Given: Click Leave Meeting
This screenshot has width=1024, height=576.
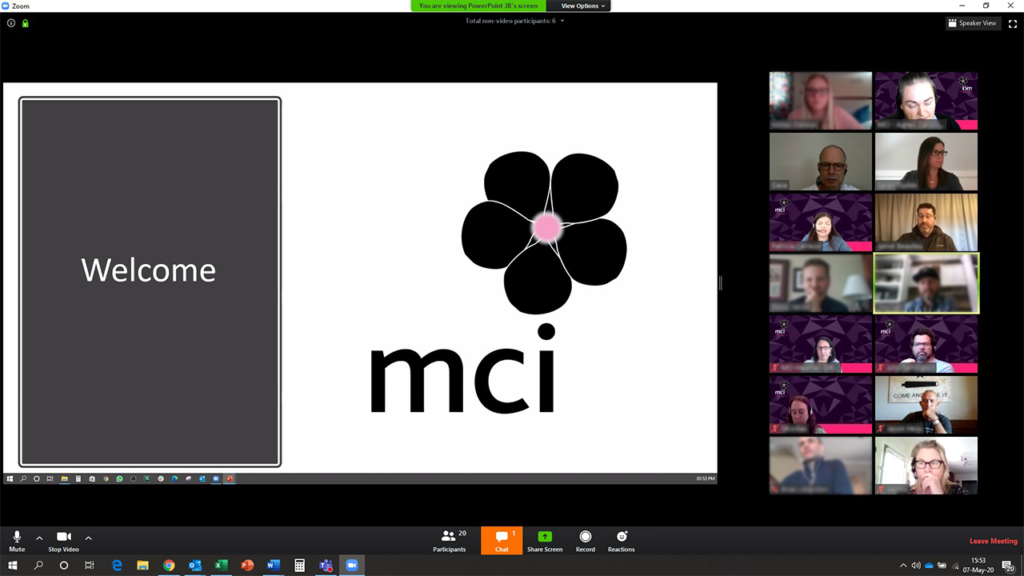Looking at the screenshot, I should pyautogui.click(x=993, y=541).
